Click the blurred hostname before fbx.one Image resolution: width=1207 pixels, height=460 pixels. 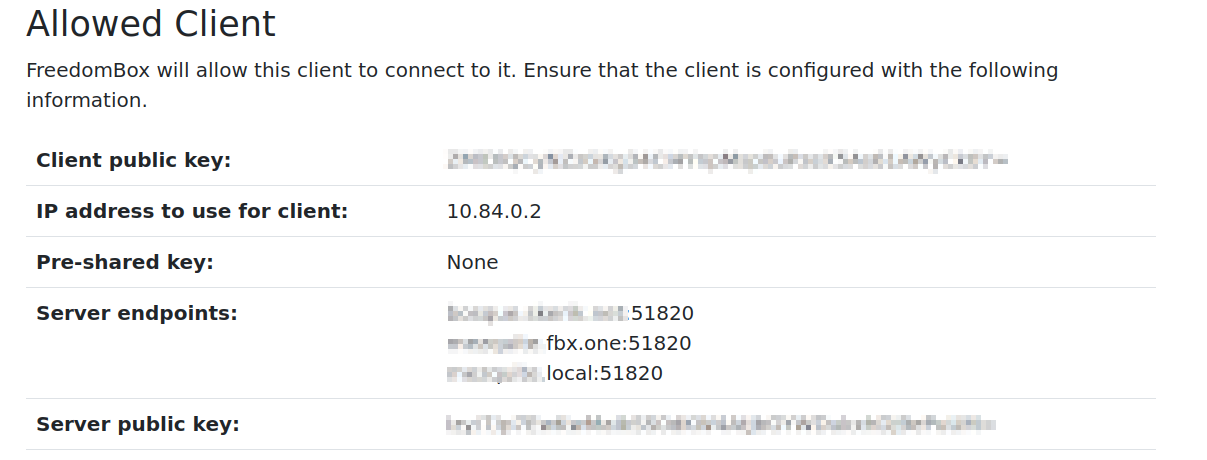pos(494,343)
